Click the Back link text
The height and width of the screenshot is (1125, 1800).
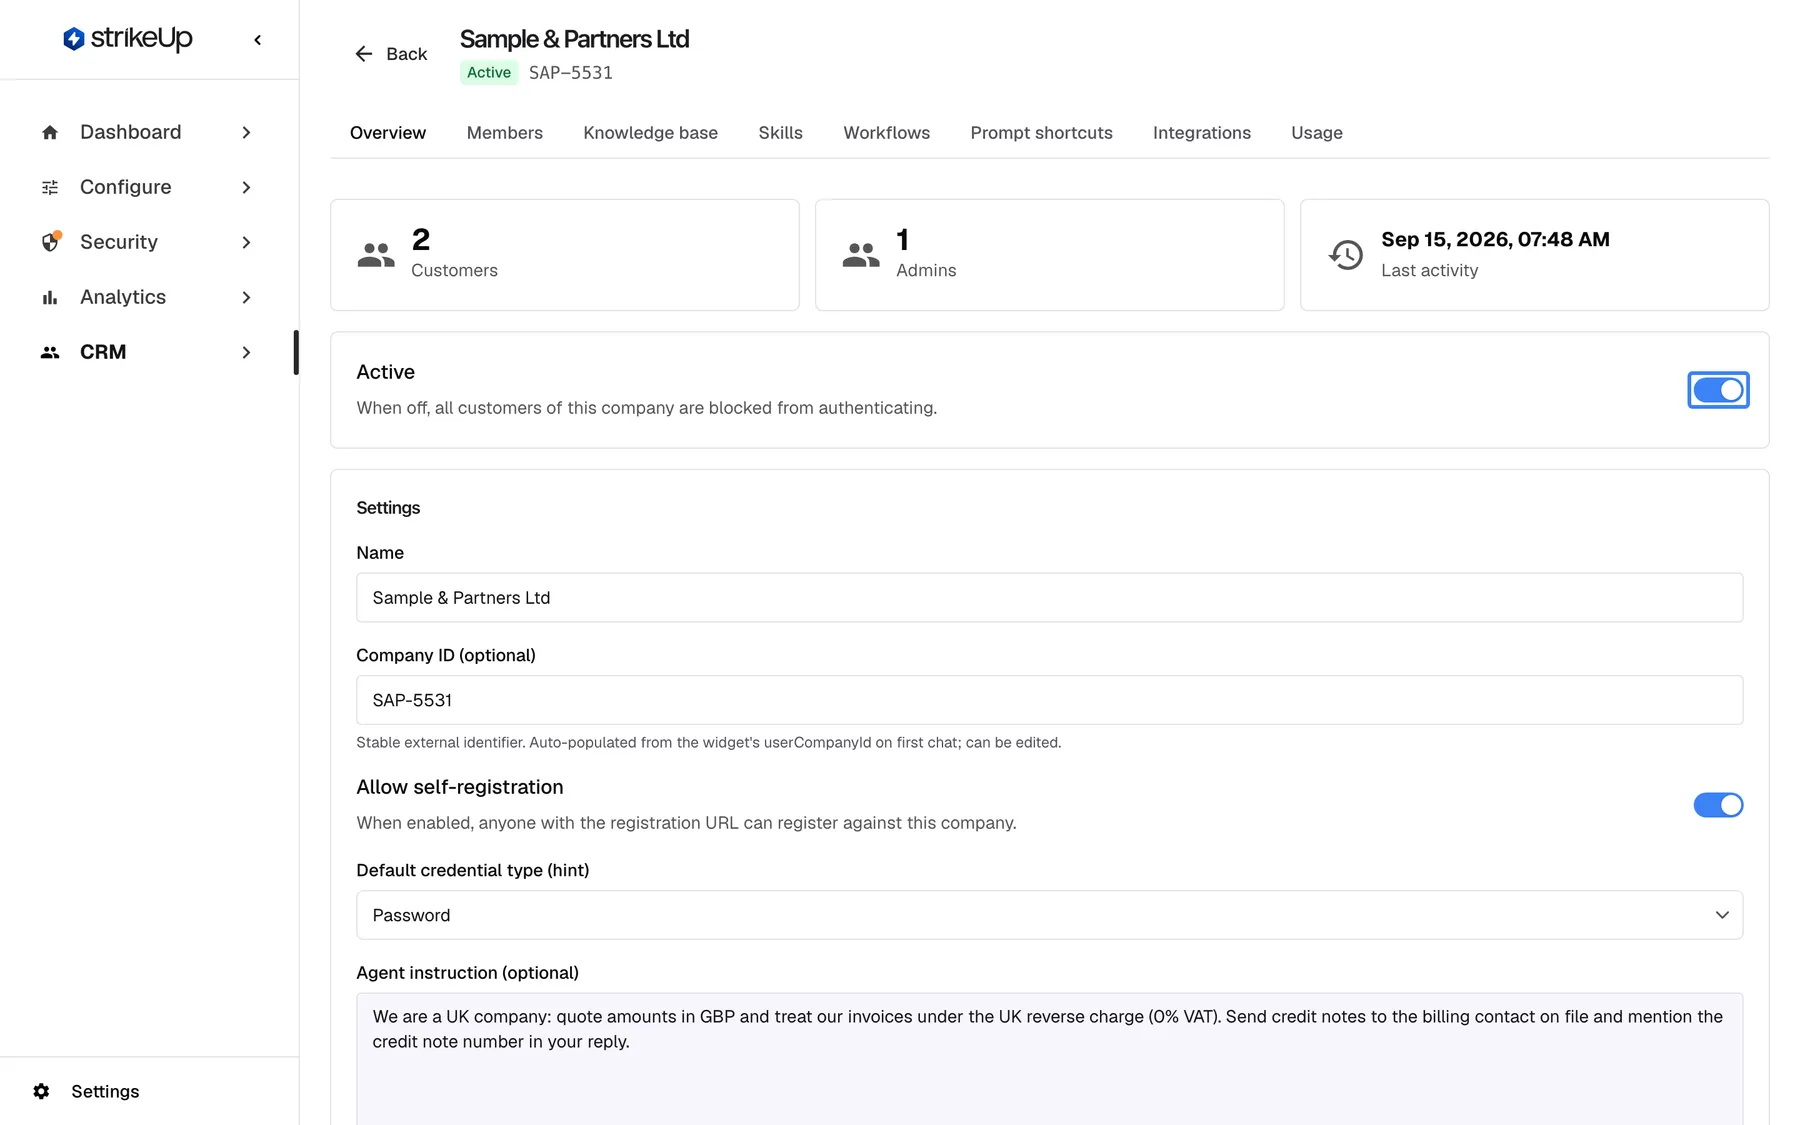click(x=406, y=54)
